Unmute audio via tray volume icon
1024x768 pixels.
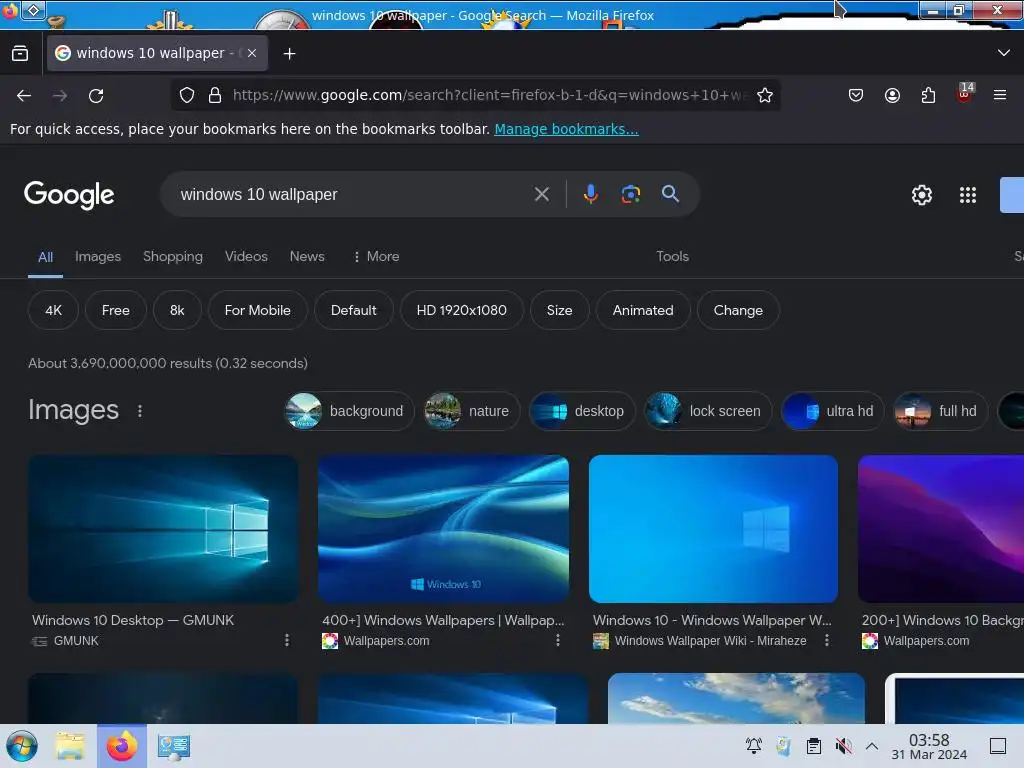click(x=843, y=746)
